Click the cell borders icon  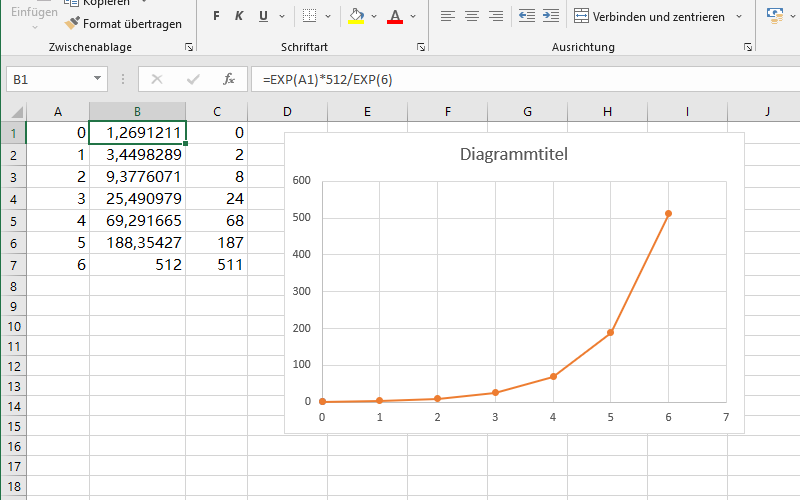[x=309, y=16]
